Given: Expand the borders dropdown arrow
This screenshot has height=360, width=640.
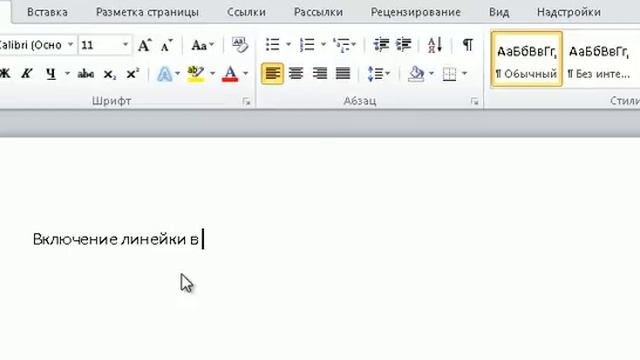Looking at the screenshot, I should [464, 73].
